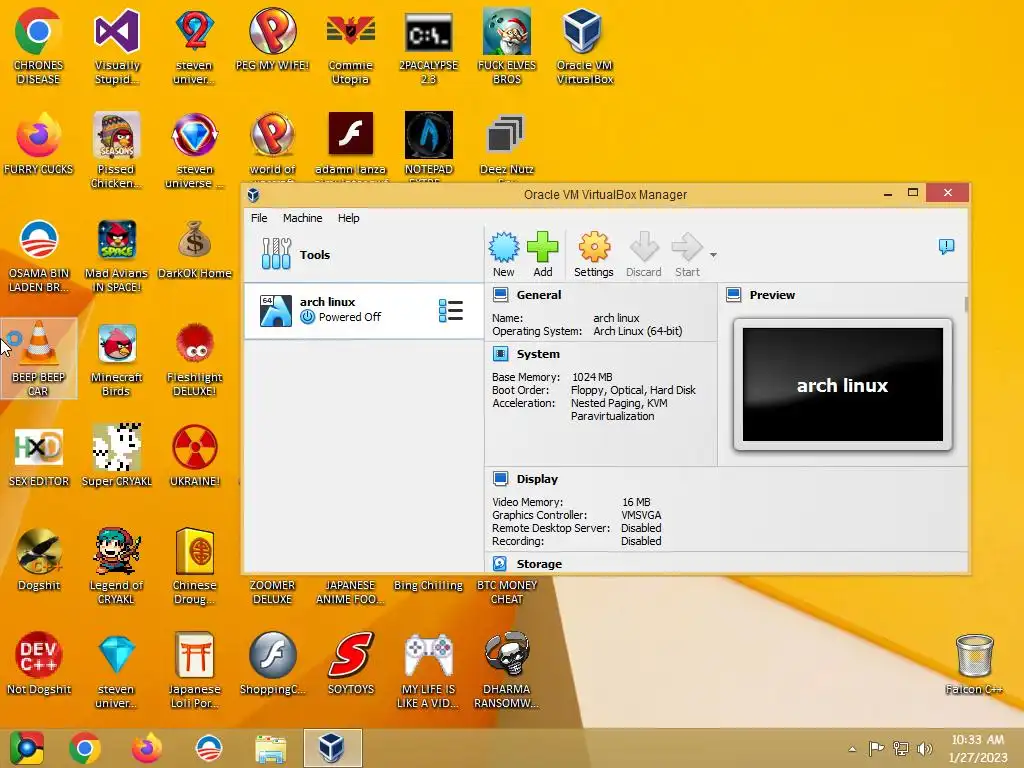Image resolution: width=1024 pixels, height=768 pixels.
Task: Select the UKRAINE! radiation icon
Action: click(195, 455)
